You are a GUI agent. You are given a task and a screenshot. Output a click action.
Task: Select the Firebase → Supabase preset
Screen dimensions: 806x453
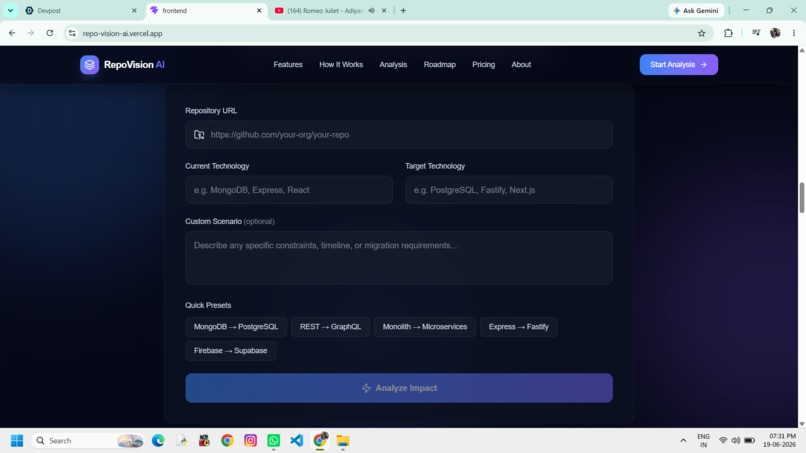[230, 351]
